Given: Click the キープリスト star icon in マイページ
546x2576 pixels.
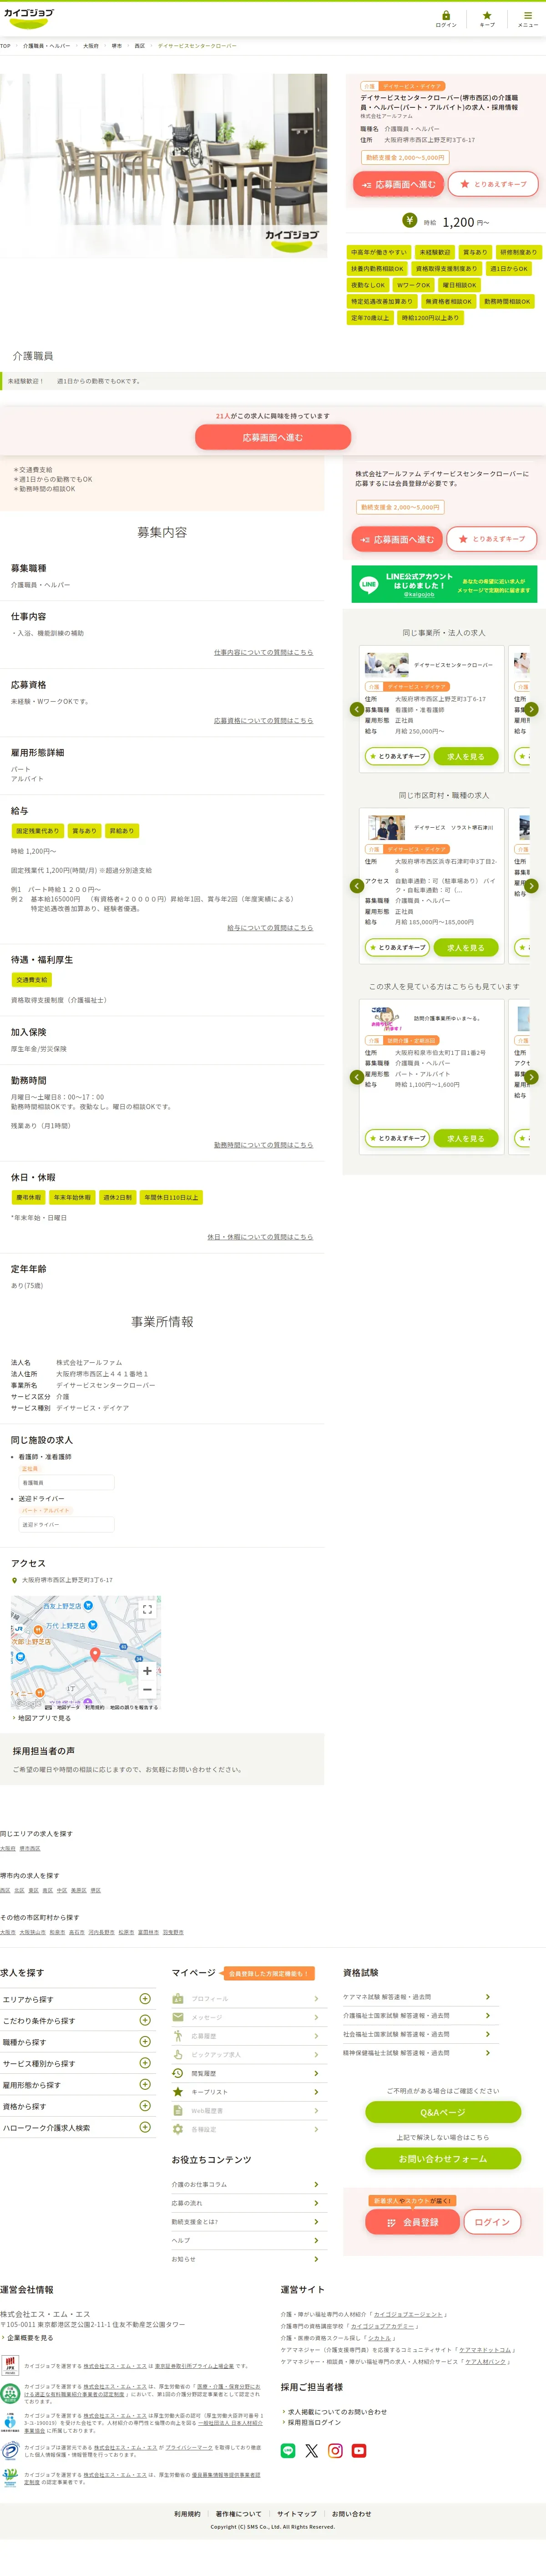Looking at the screenshot, I should (x=178, y=2091).
